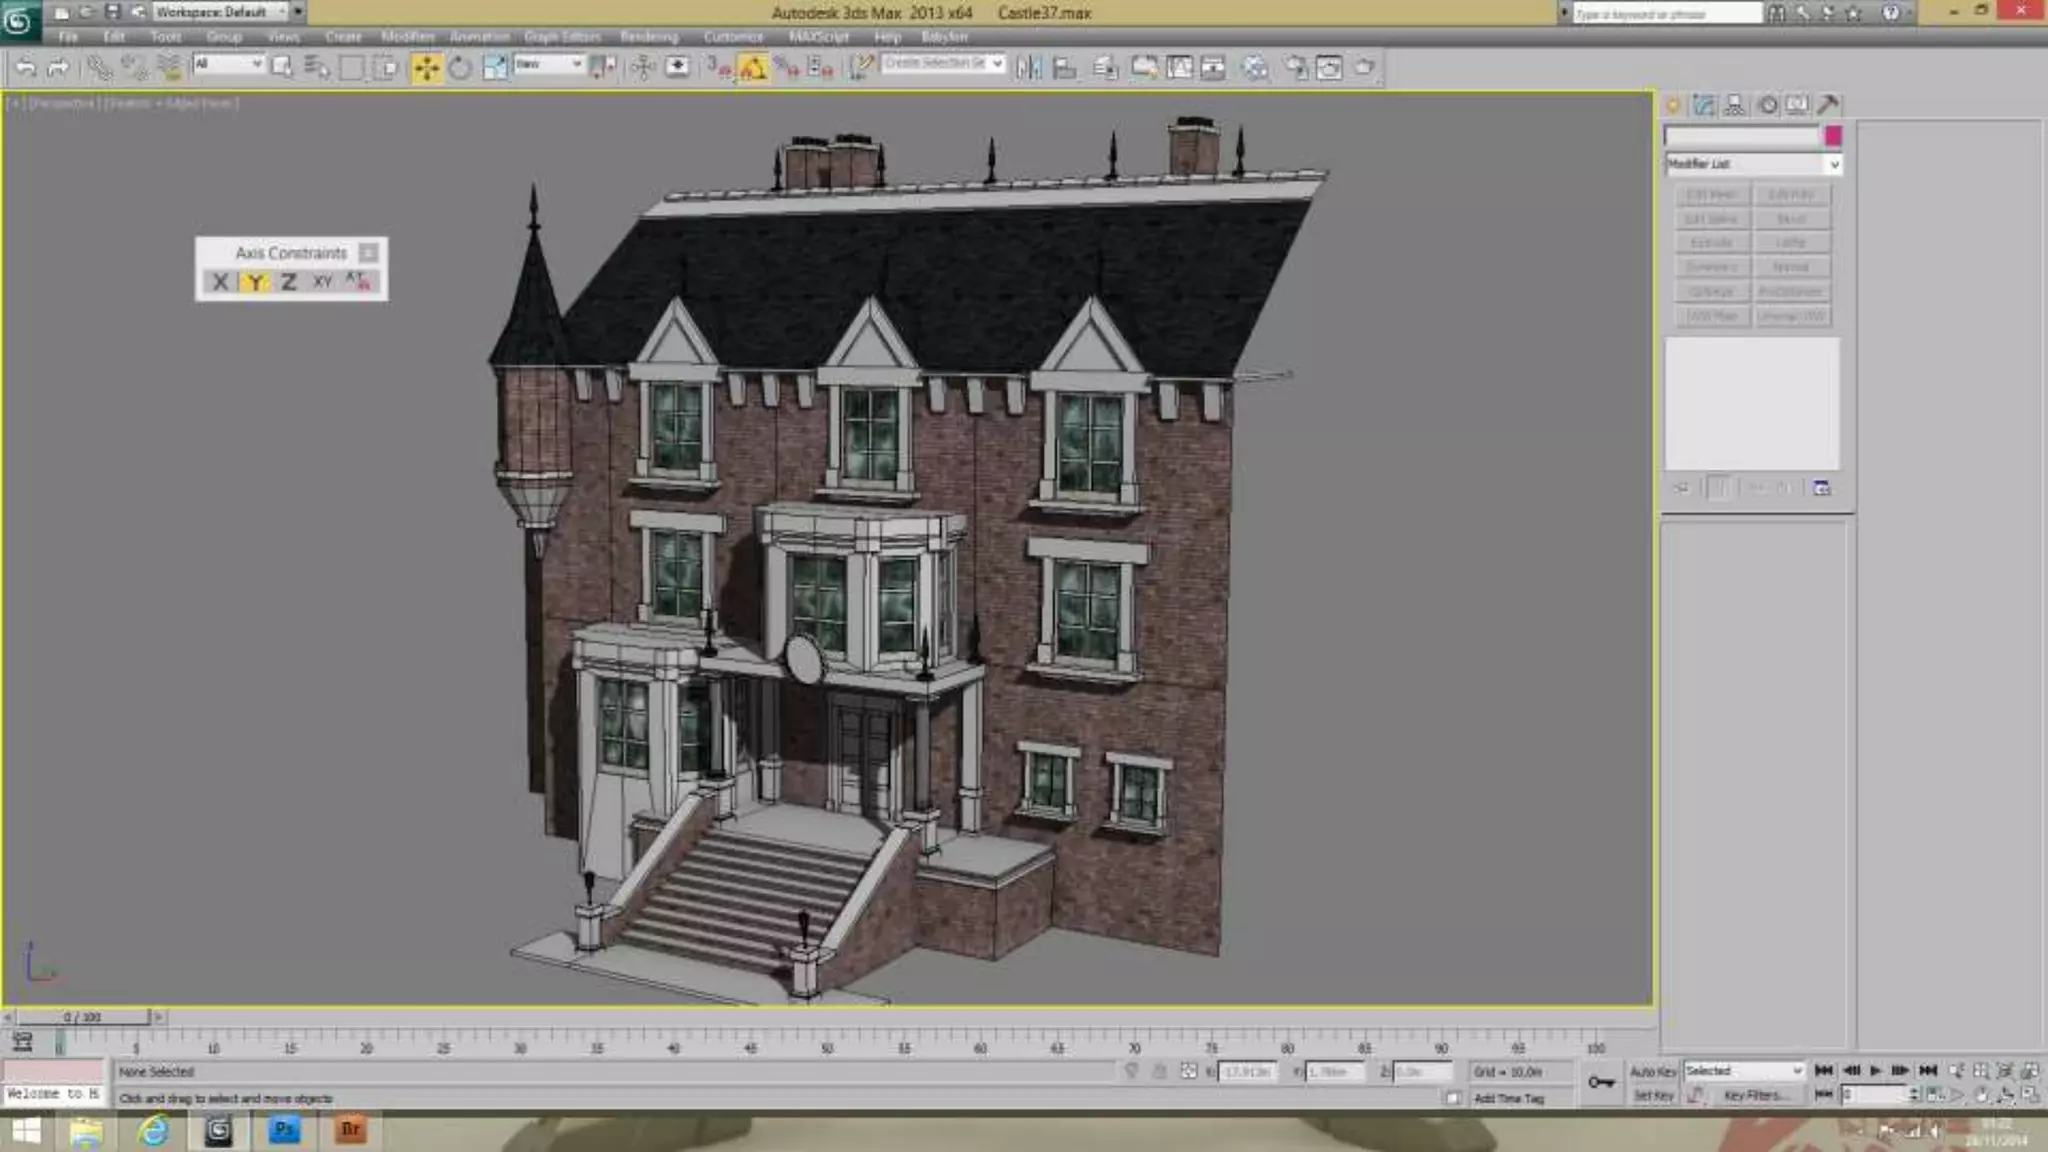The width and height of the screenshot is (2048, 1152).
Task: Open the Utilities hammer panel
Action: [x=1828, y=105]
